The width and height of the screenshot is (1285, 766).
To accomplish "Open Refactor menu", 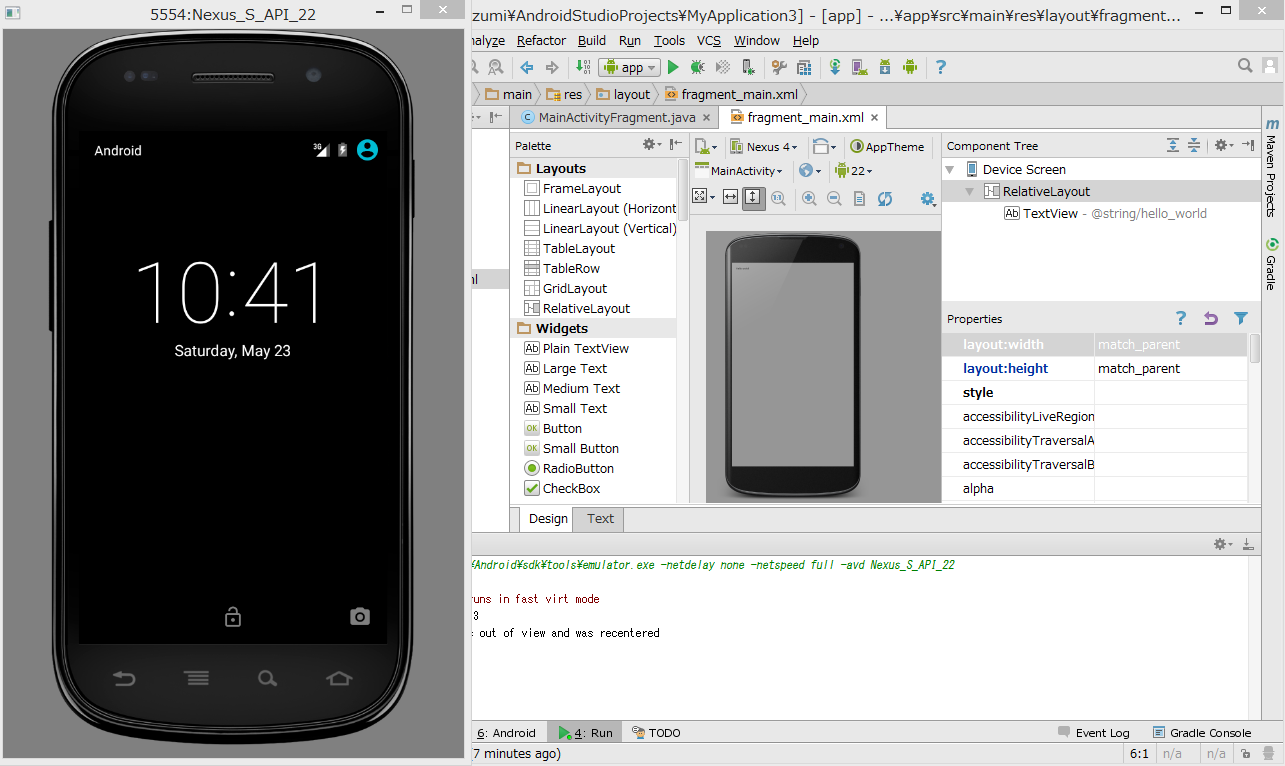I will pos(541,41).
